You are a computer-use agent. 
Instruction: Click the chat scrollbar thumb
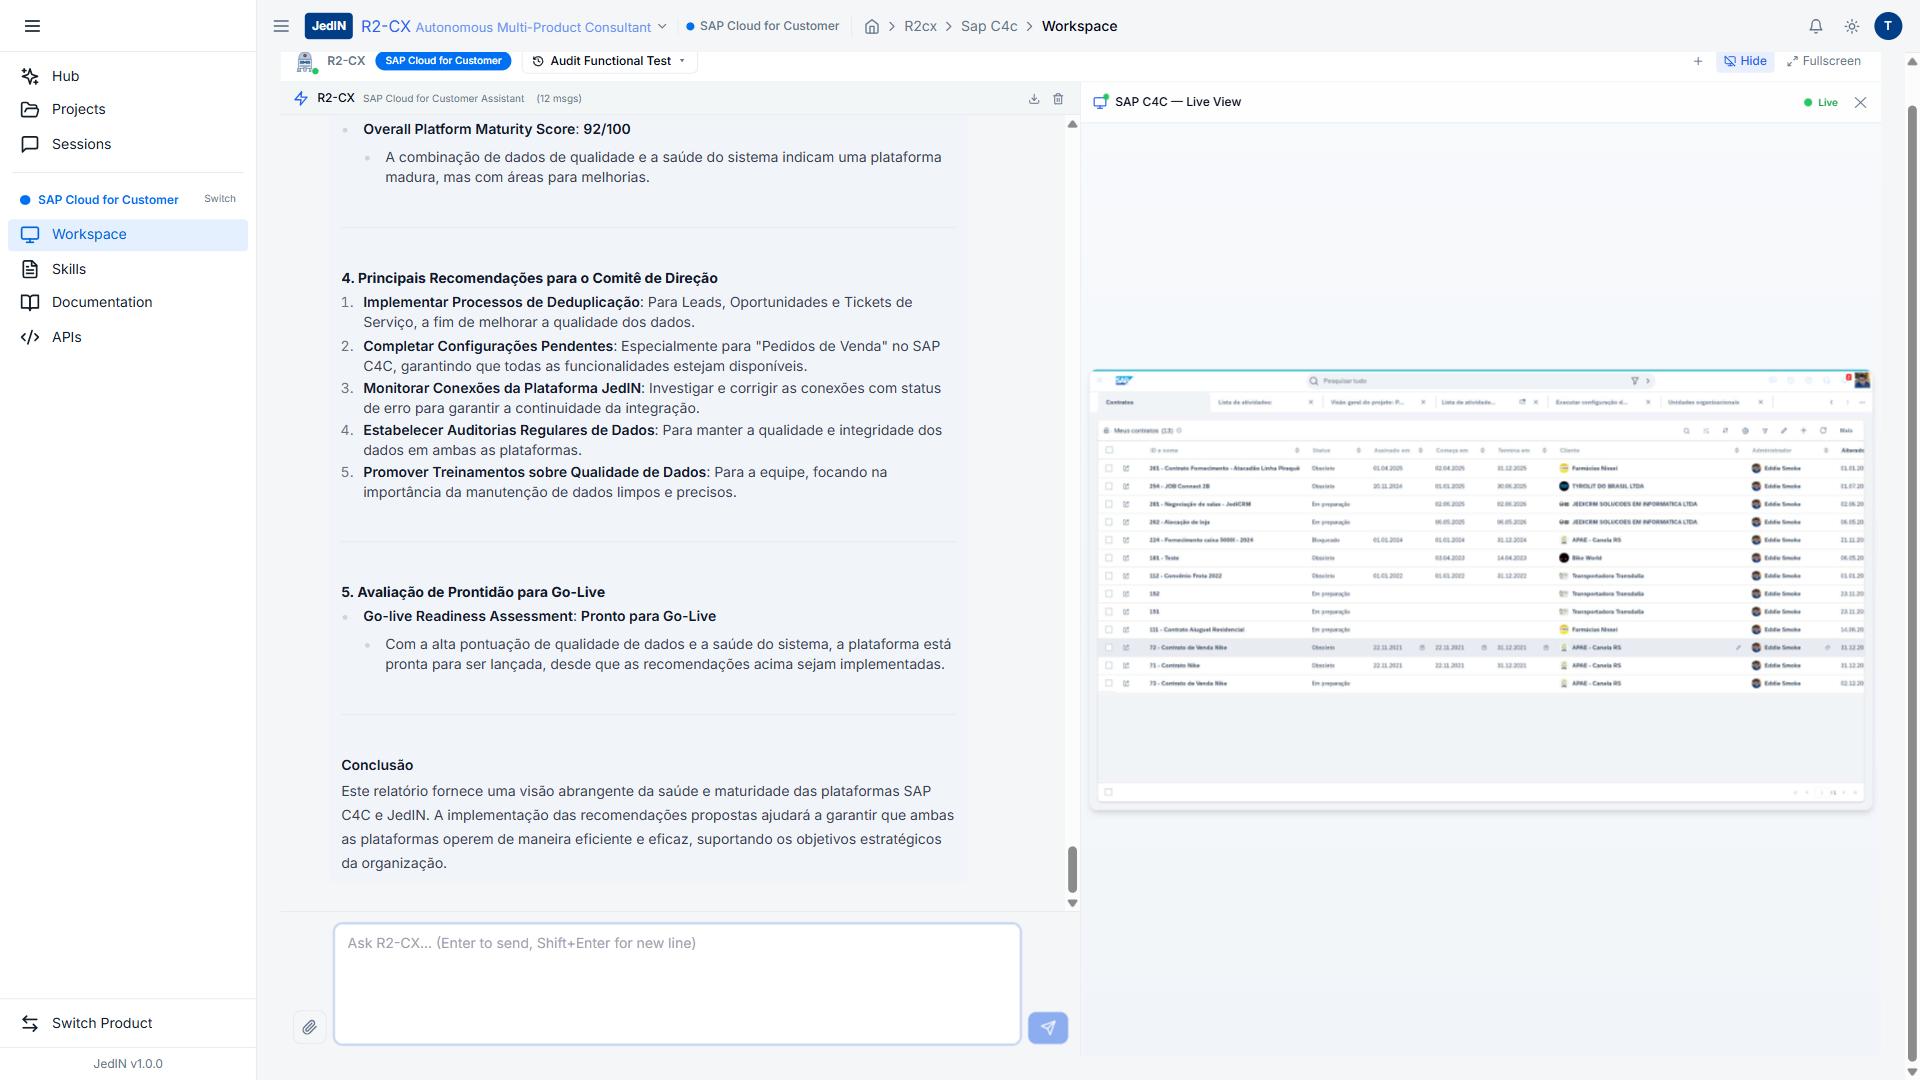click(x=1072, y=869)
